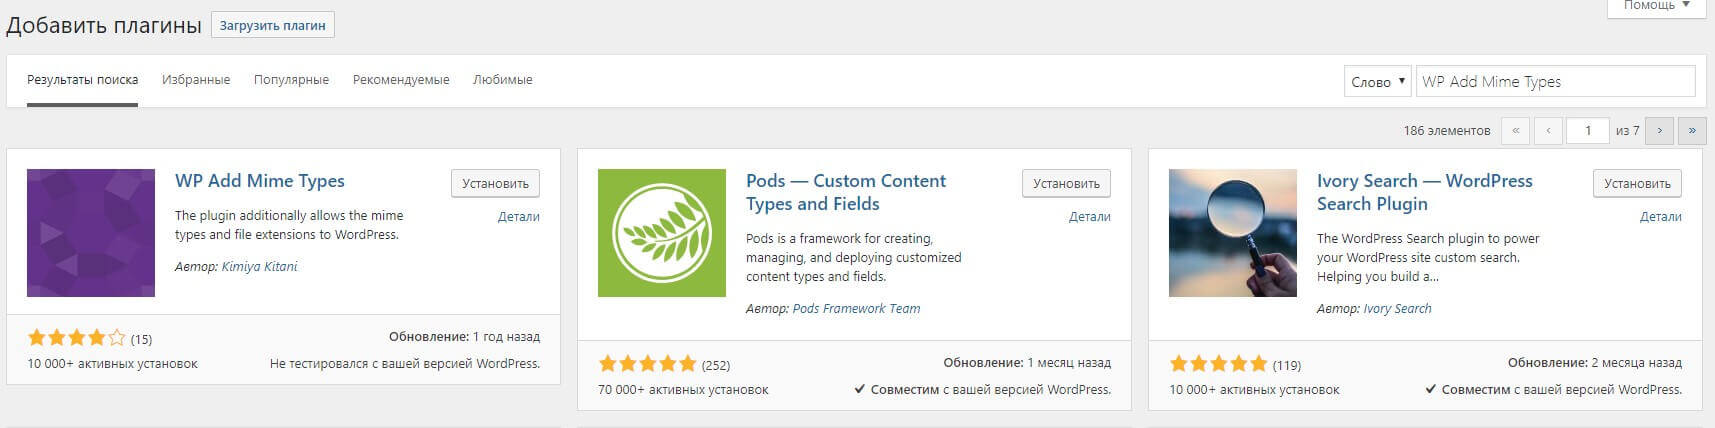This screenshot has width=1715, height=428.
Task: Open Ivory Search magnifying glass thumbnail
Action: (1233, 233)
